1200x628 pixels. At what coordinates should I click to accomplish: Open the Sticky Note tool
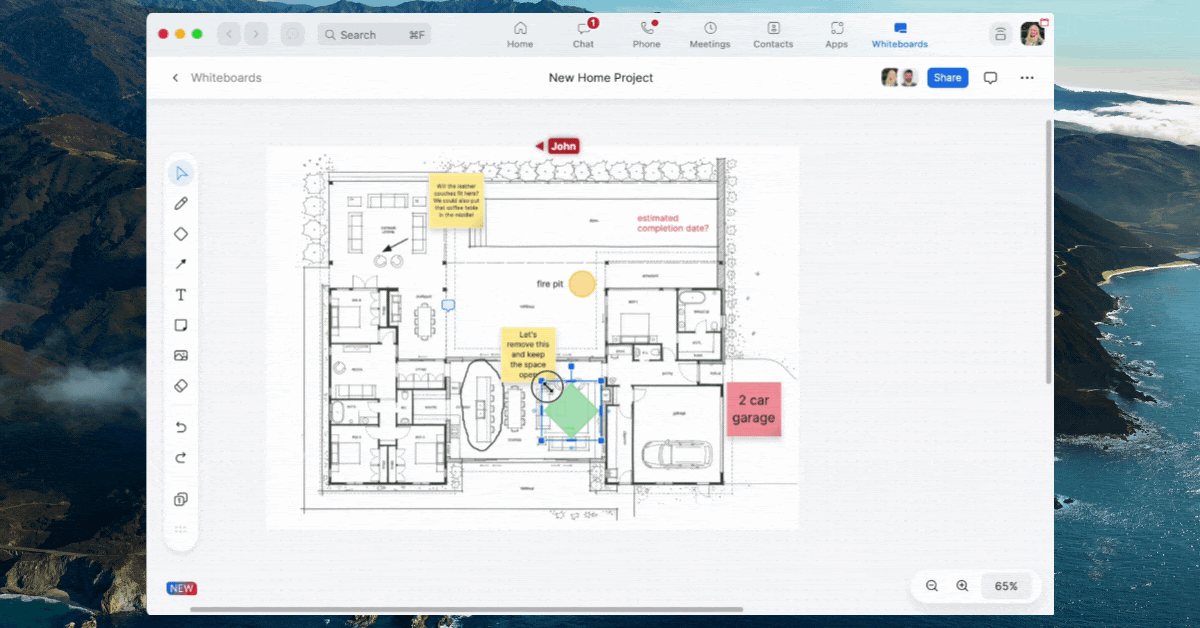(181, 324)
